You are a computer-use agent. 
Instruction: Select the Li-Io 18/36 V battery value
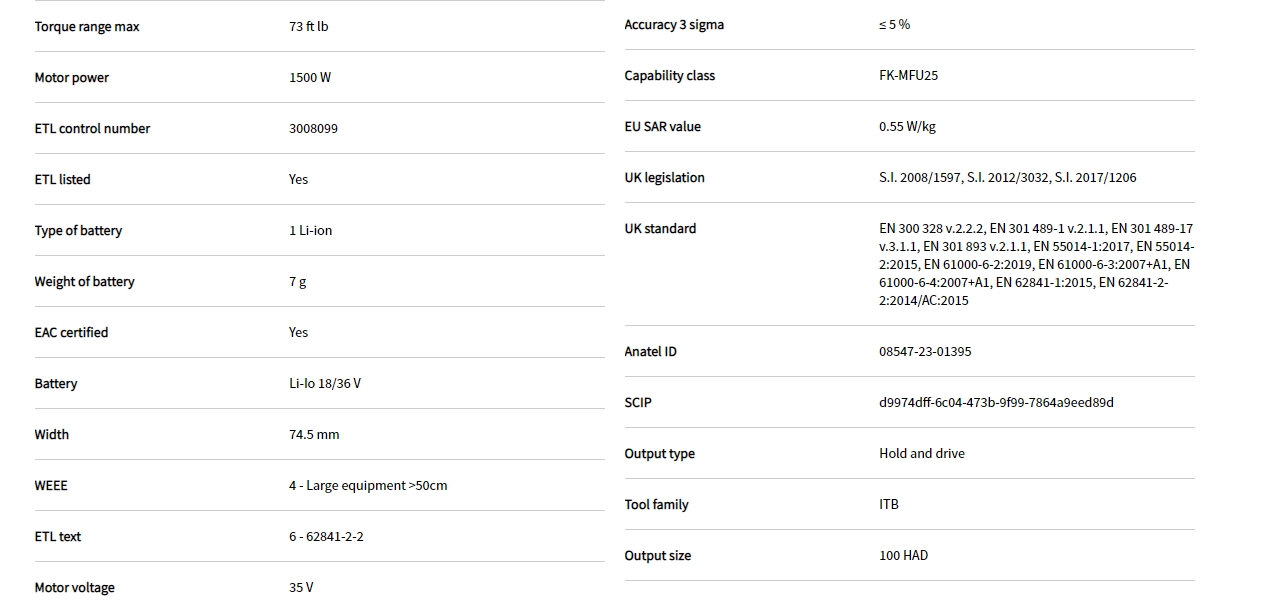click(x=325, y=384)
